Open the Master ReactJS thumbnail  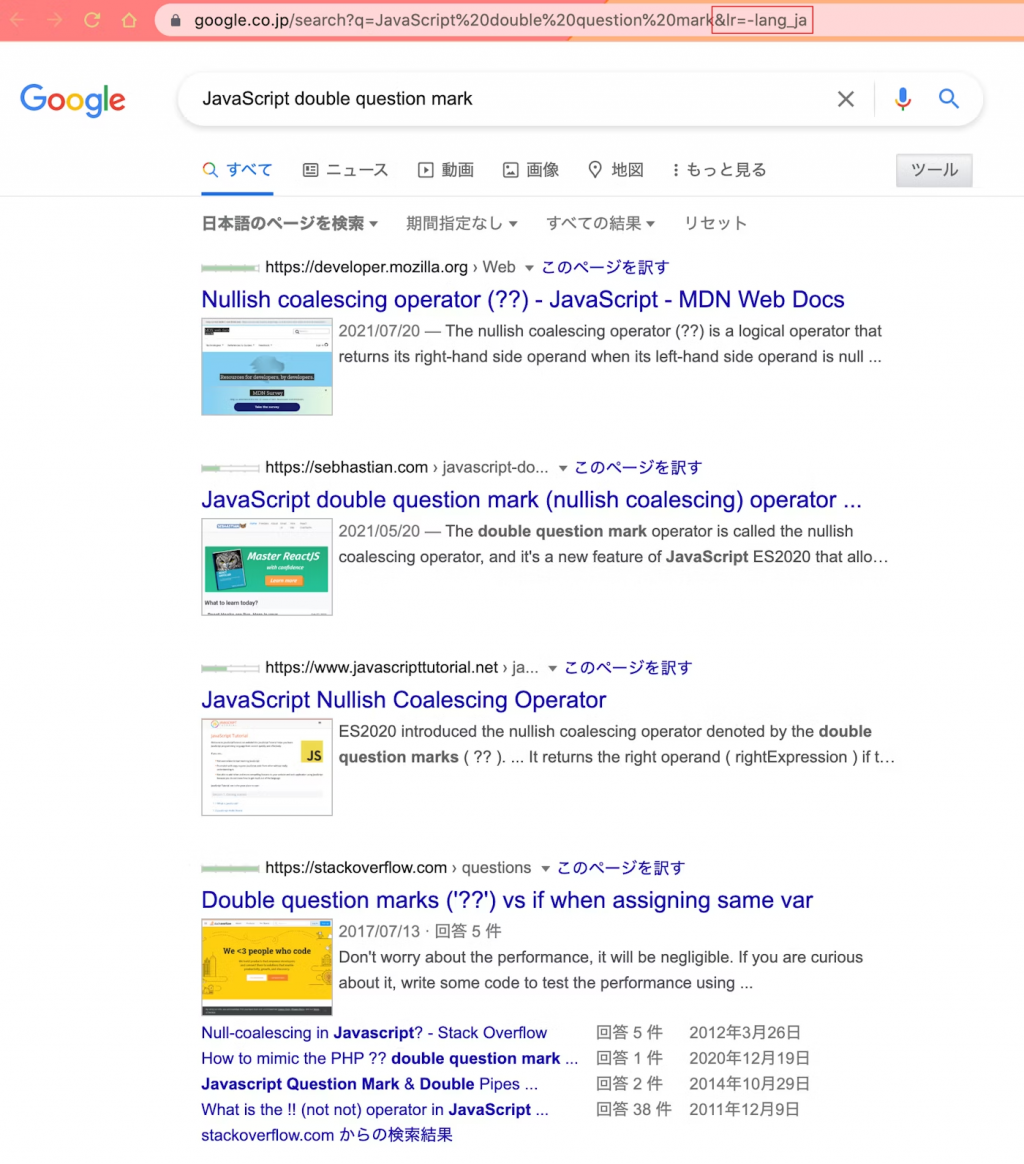267,567
